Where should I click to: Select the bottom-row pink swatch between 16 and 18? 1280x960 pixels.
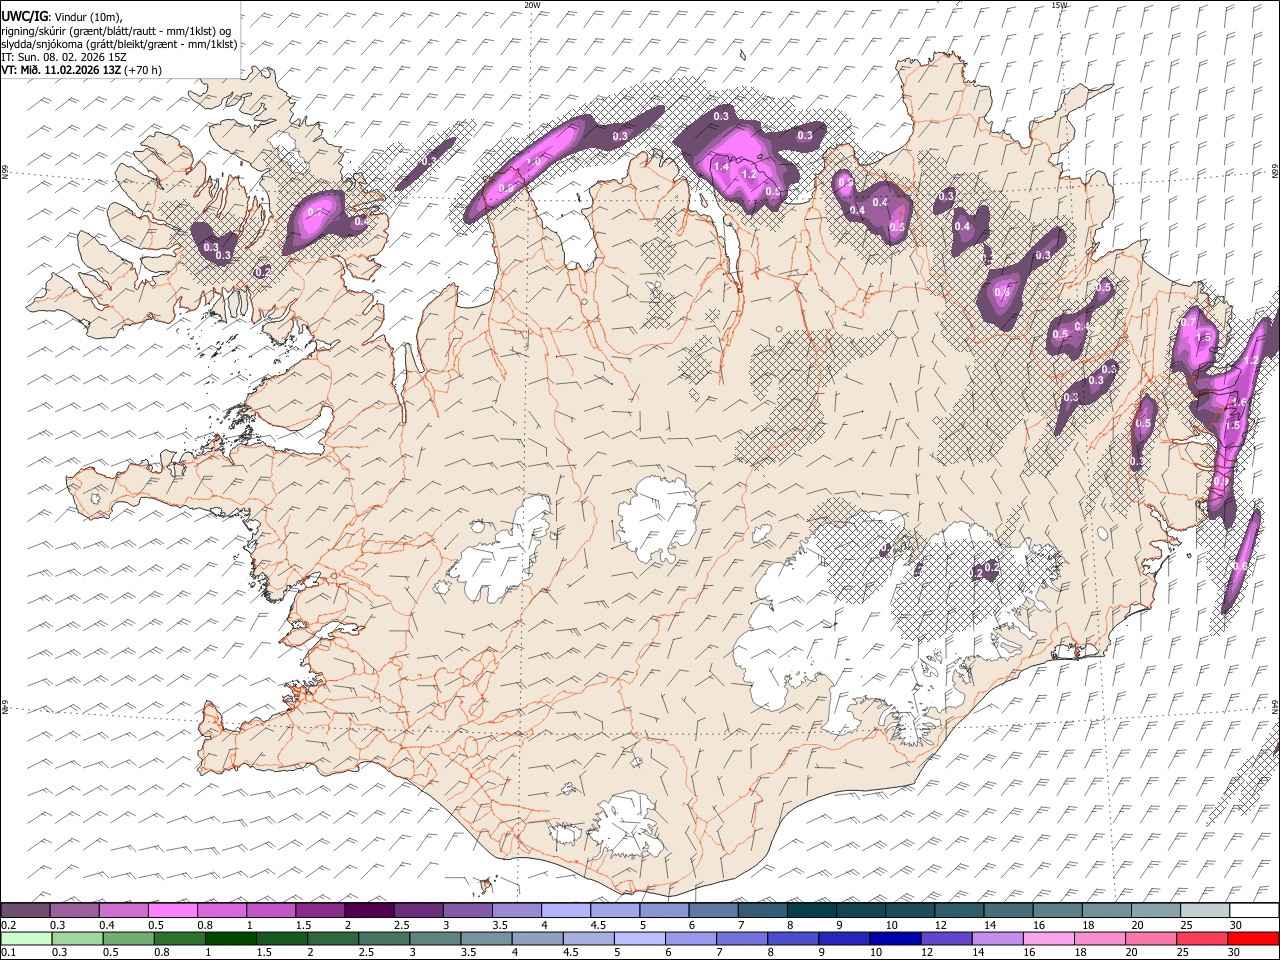(x=1048, y=938)
